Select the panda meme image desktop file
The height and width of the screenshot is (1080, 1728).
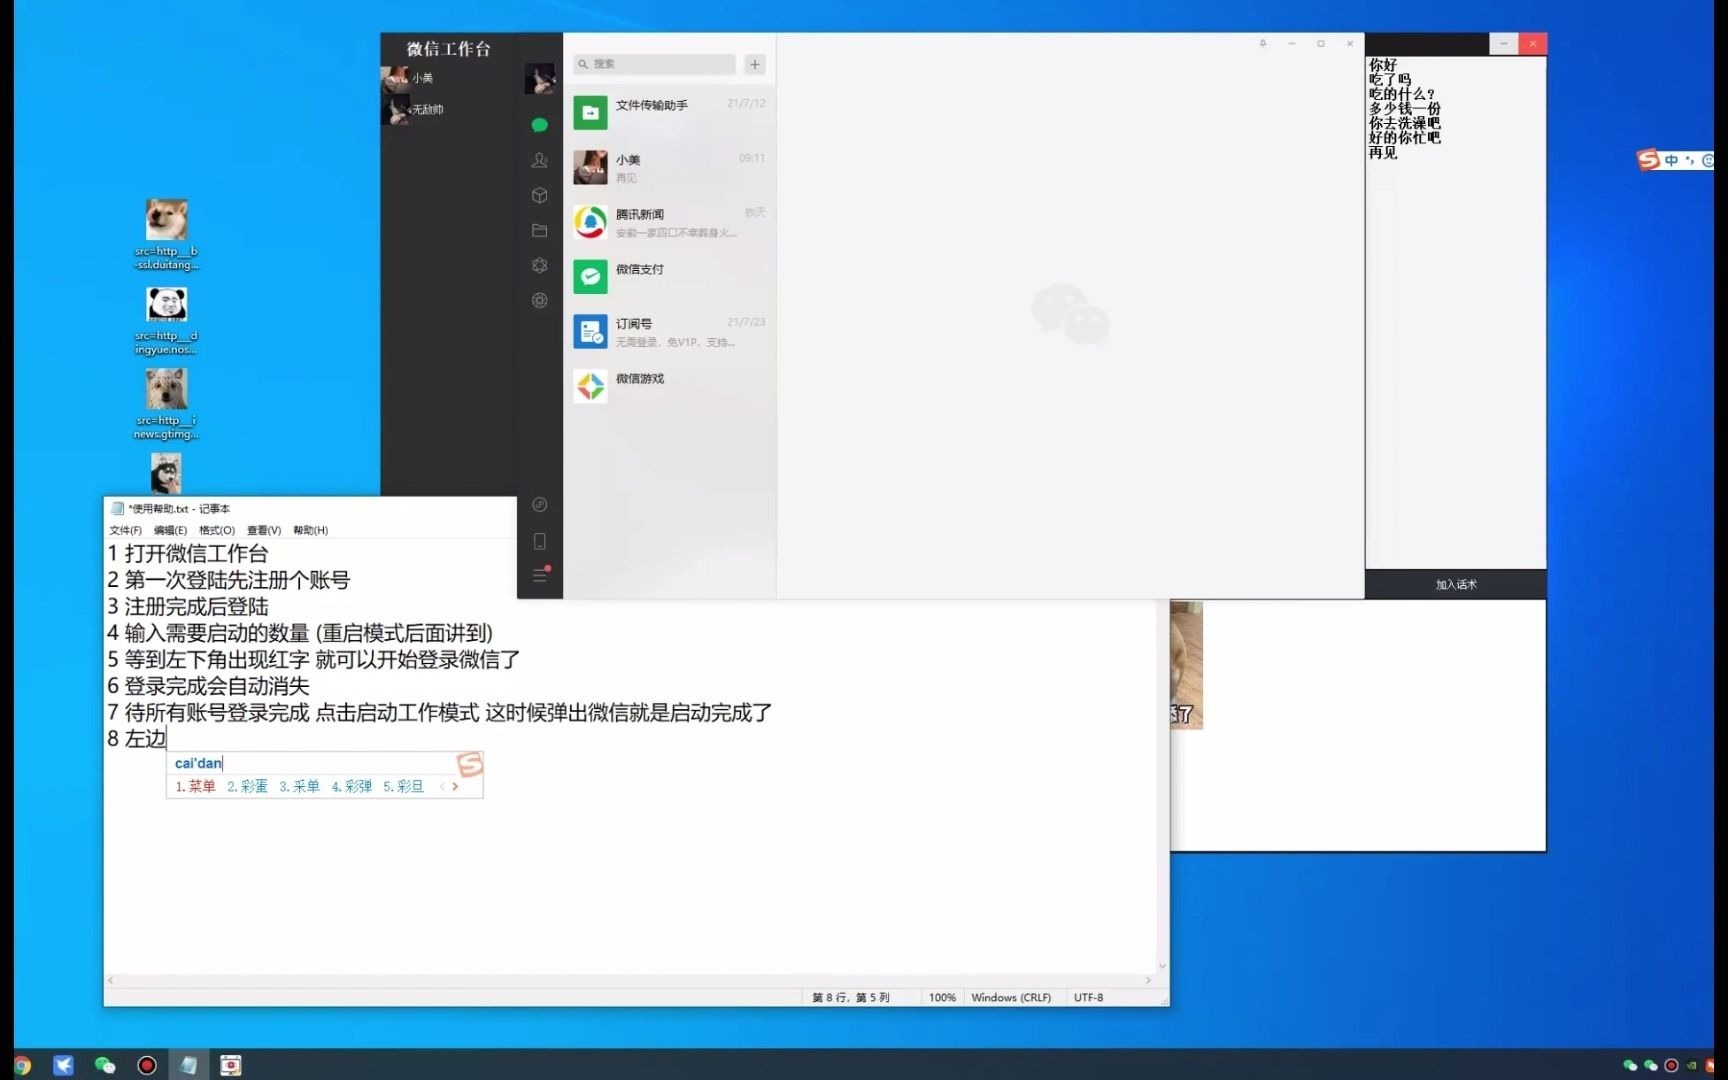click(166, 320)
